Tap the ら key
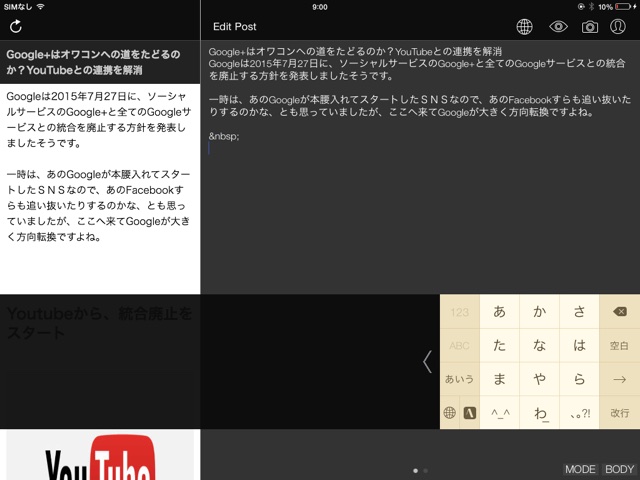Viewport: 640px width, 480px height. coord(579,379)
